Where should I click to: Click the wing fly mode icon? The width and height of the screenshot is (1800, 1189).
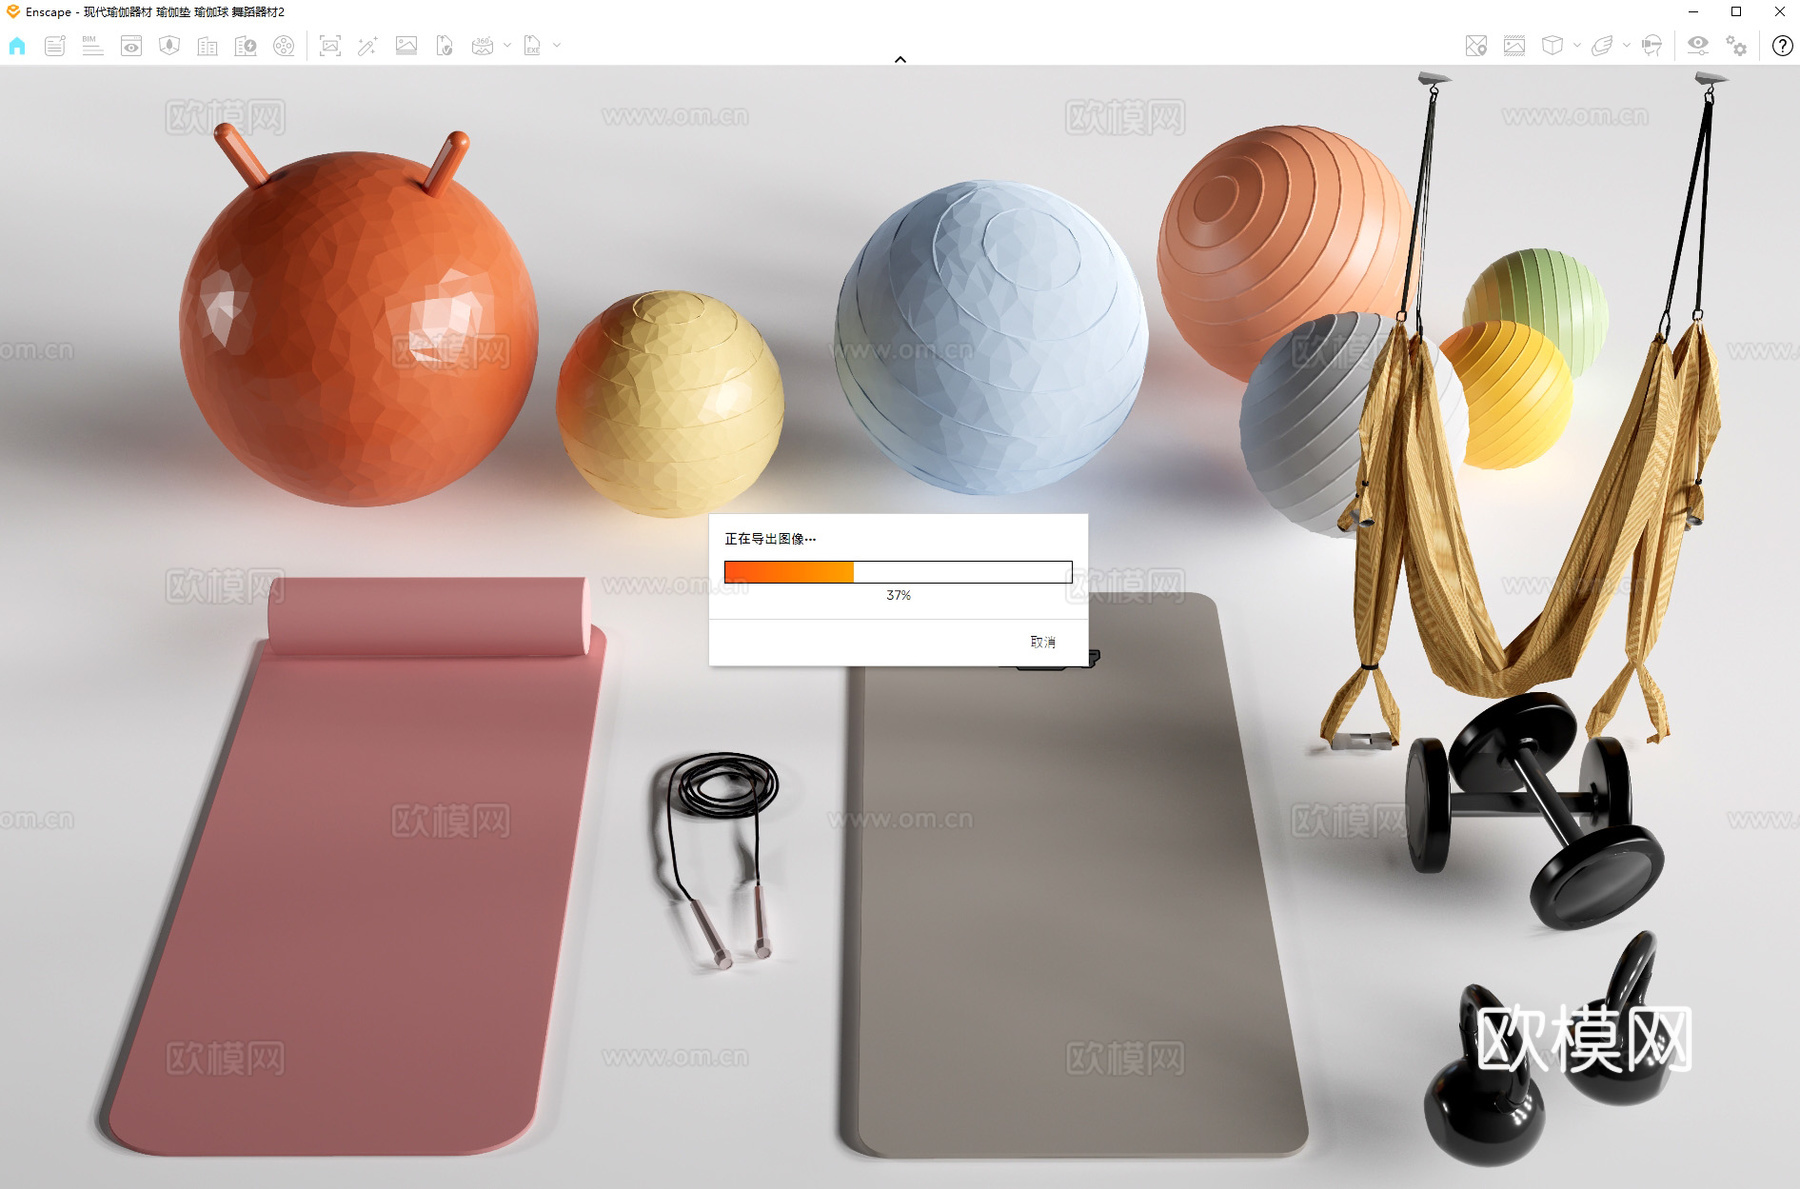[1602, 46]
